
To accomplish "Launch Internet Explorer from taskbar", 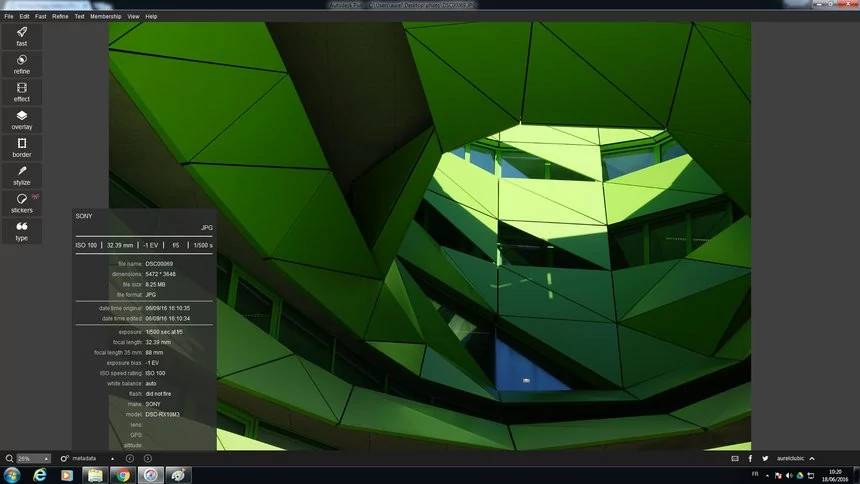I will pyautogui.click(x=39, y=475).
